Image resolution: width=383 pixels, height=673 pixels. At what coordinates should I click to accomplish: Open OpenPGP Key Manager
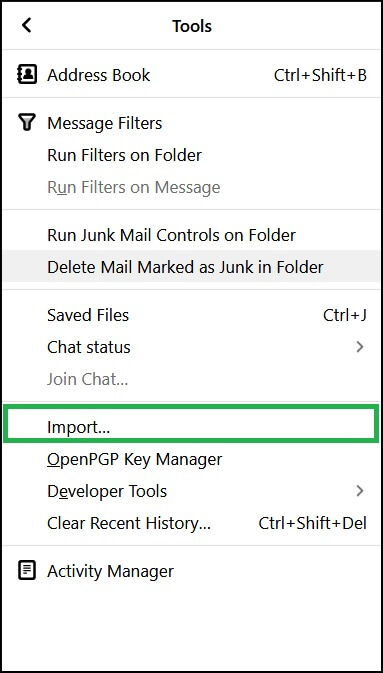tap(192, 459)
